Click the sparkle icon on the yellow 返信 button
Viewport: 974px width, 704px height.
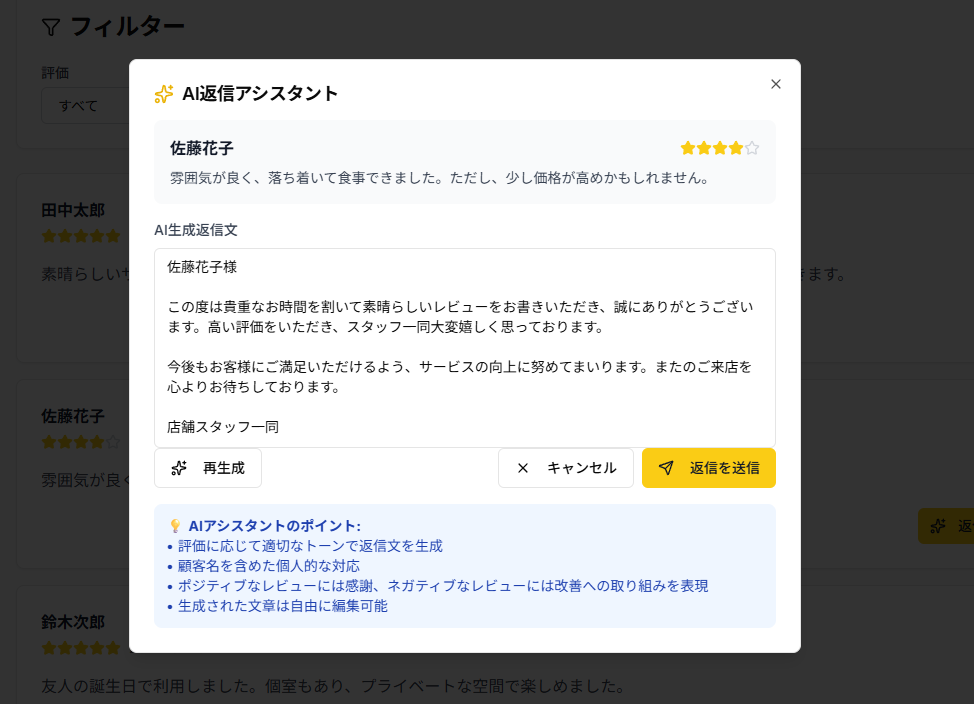[x=938, y=525]
